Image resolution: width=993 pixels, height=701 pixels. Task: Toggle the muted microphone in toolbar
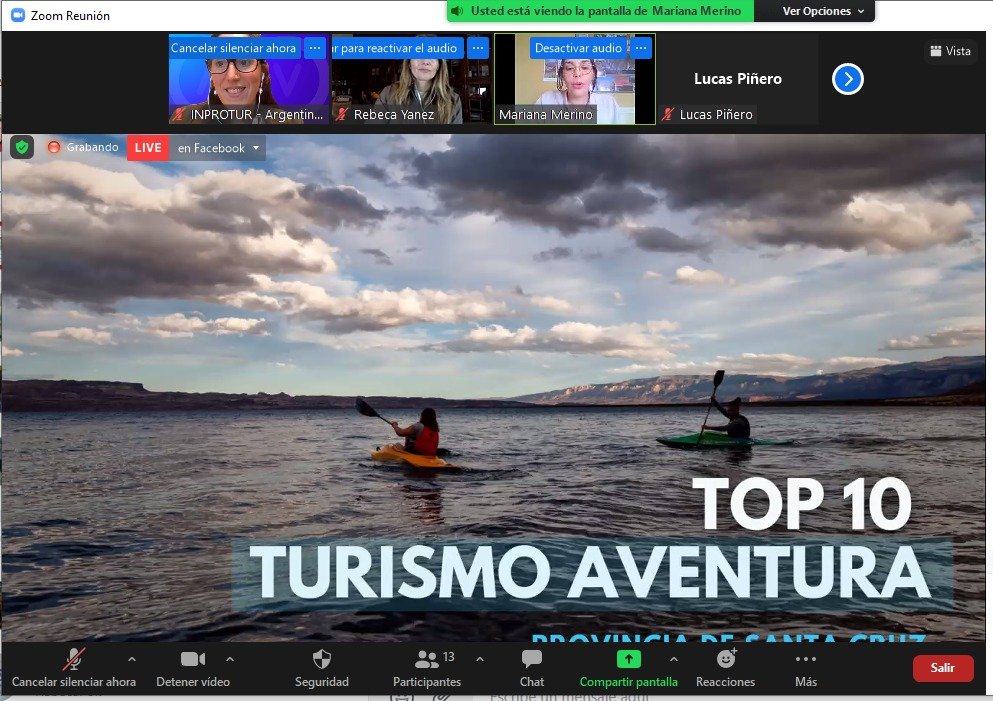[73, 659]
